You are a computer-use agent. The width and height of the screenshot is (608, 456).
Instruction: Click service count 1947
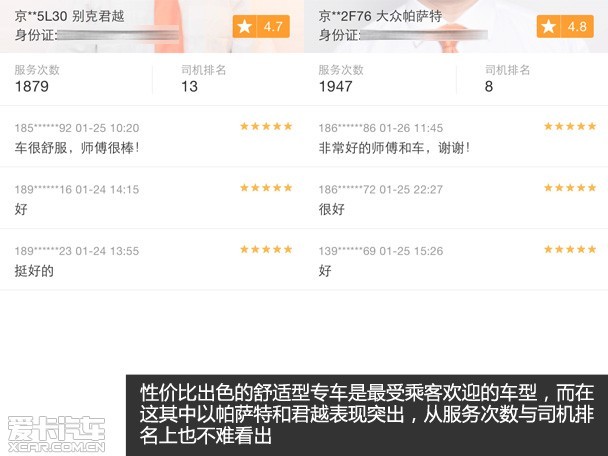[336, 86]
